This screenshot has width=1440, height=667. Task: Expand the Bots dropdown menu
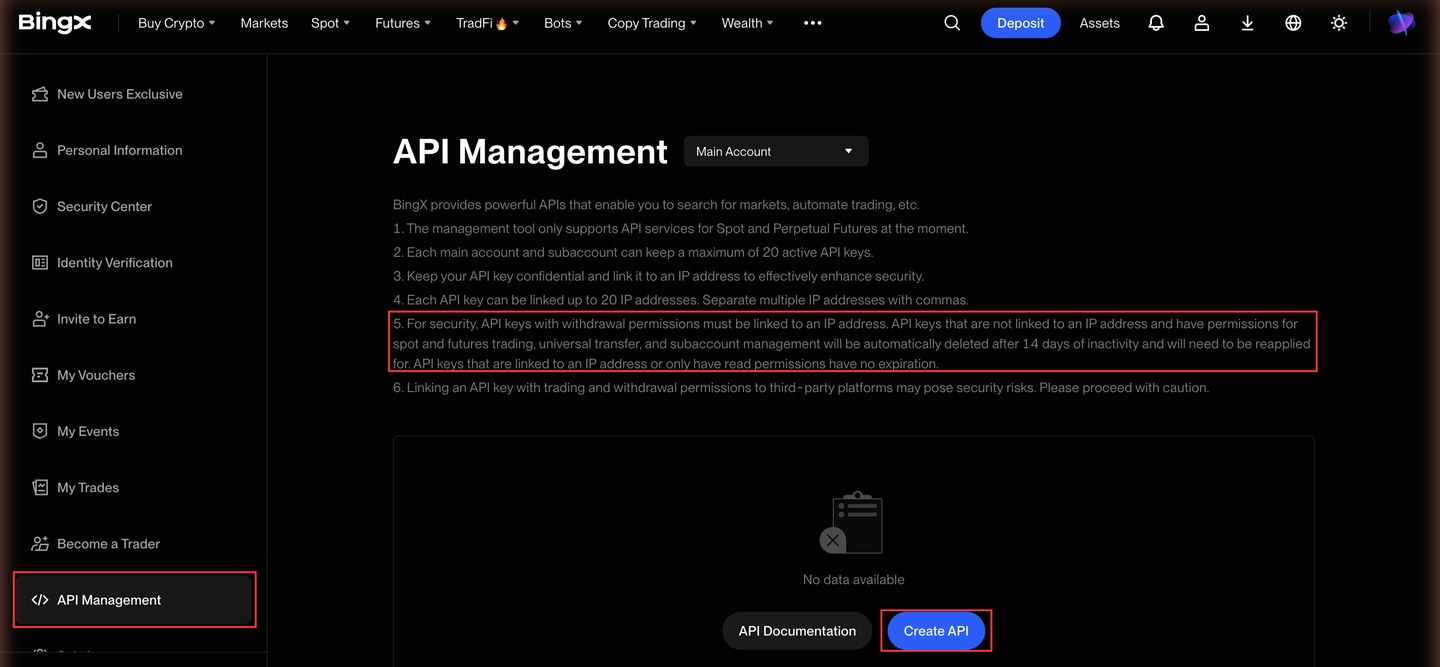click(x=563, y=23)
